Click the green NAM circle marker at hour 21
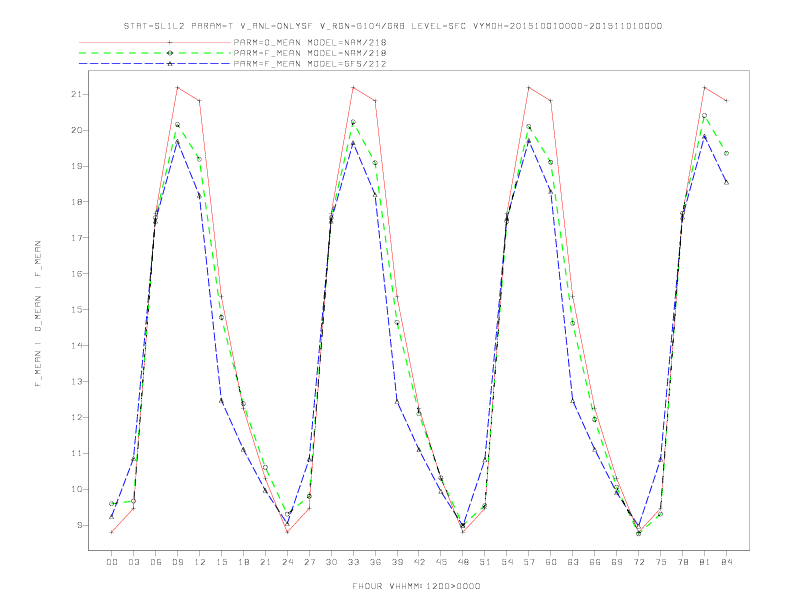The height and width of the screenshot is (612, 792). point(265,468)
